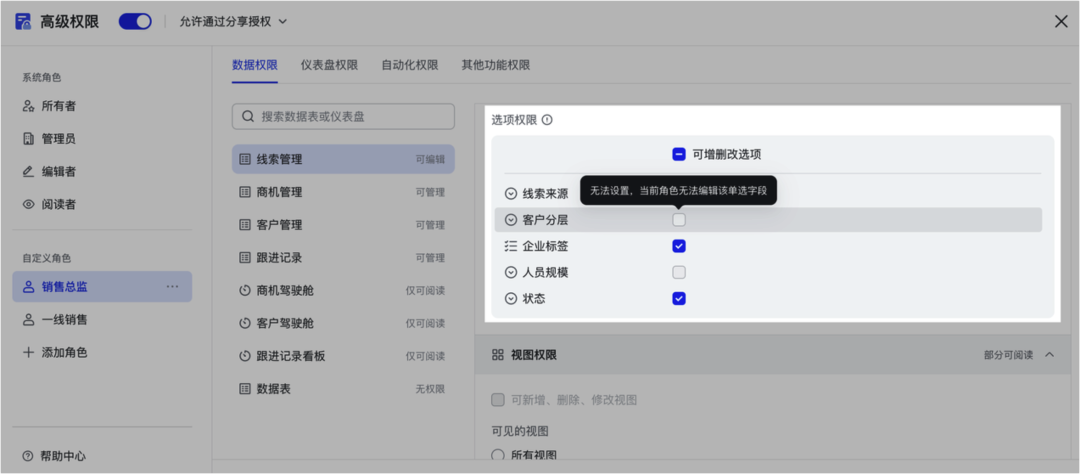This screenshot has width=1080, height=474.
Task: Select the 客户管理 table
Action: pyautogui.click(x=343, y=225)
